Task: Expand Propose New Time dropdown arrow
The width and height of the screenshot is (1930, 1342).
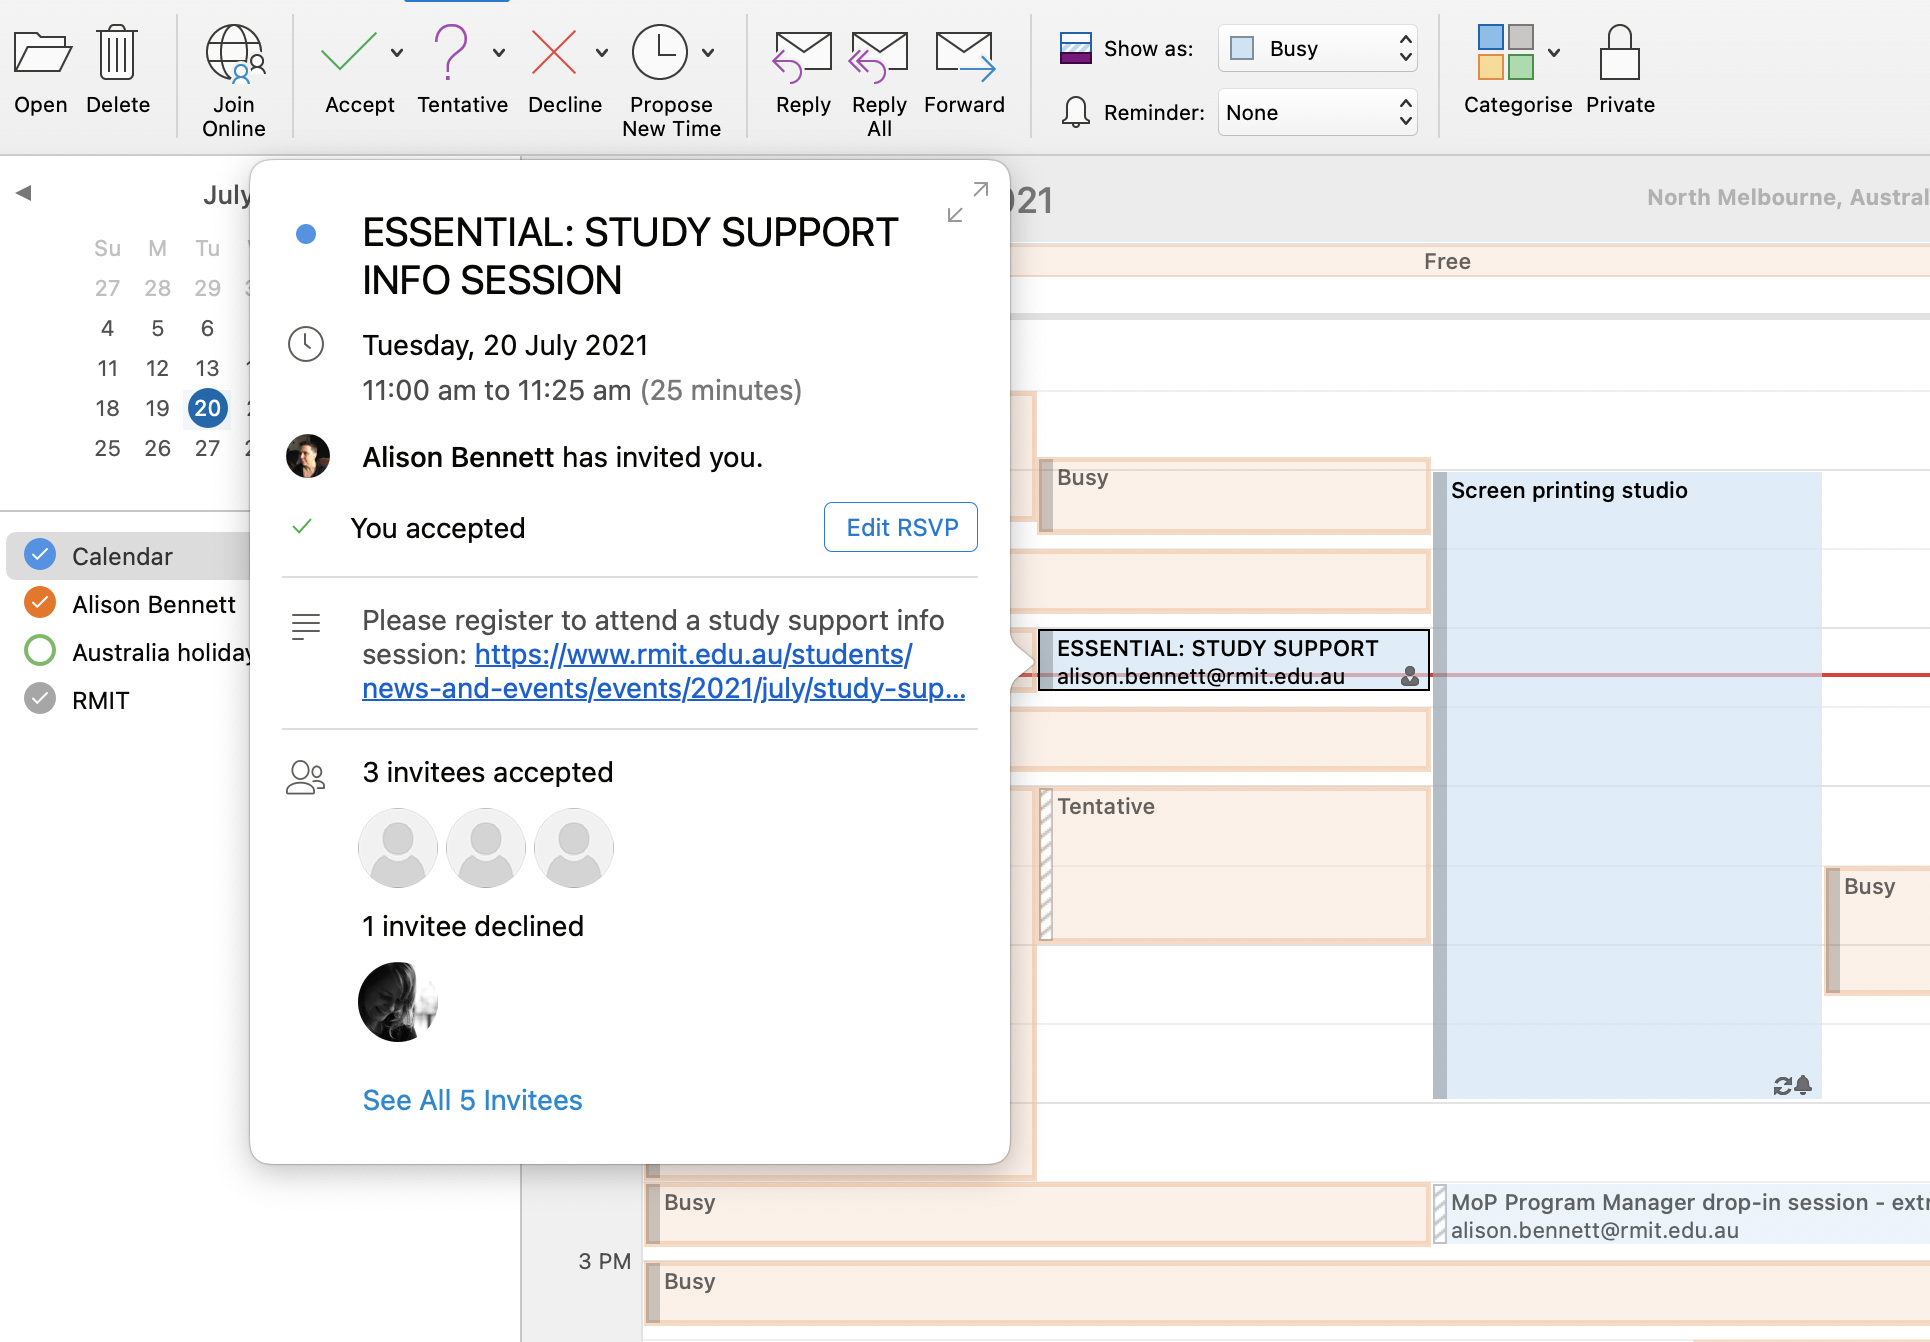Action: tap(708, 53)
